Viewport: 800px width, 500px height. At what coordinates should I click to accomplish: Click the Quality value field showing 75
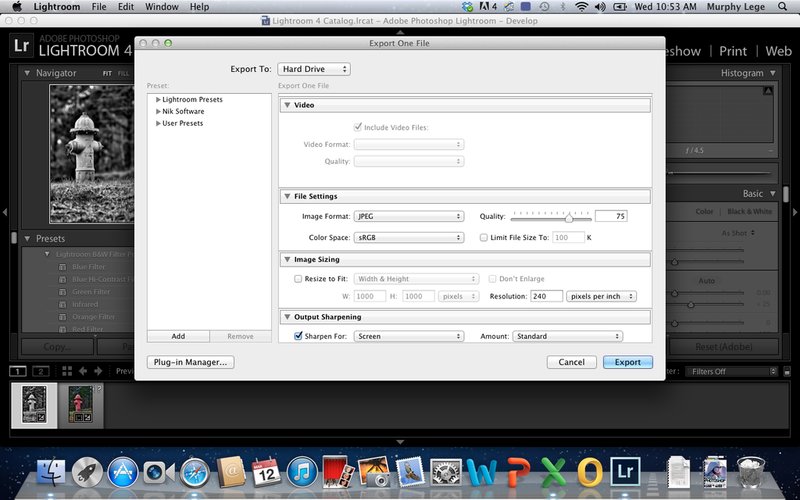(611, 216)
